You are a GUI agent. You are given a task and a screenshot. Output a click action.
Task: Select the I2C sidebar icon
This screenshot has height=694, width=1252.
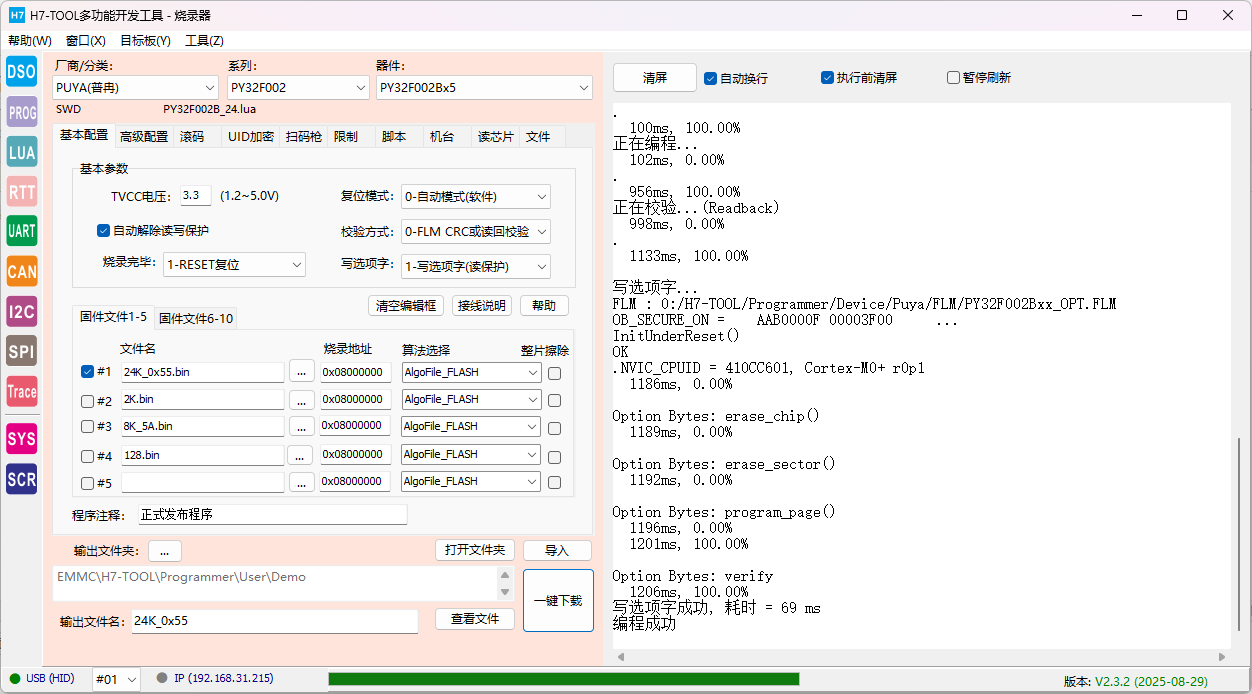(x=22, y=311)
